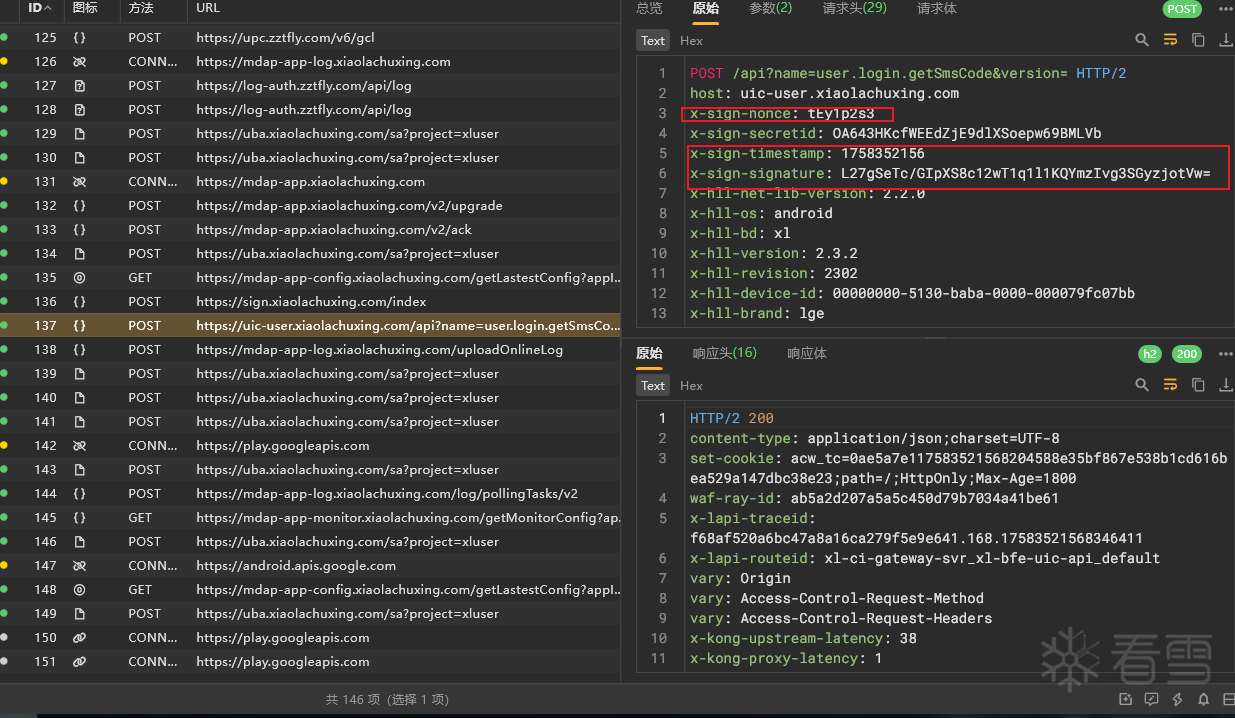Screen dimensions: 1235x718
Task: Click the document icon in row 129
Action: point(79,133)
